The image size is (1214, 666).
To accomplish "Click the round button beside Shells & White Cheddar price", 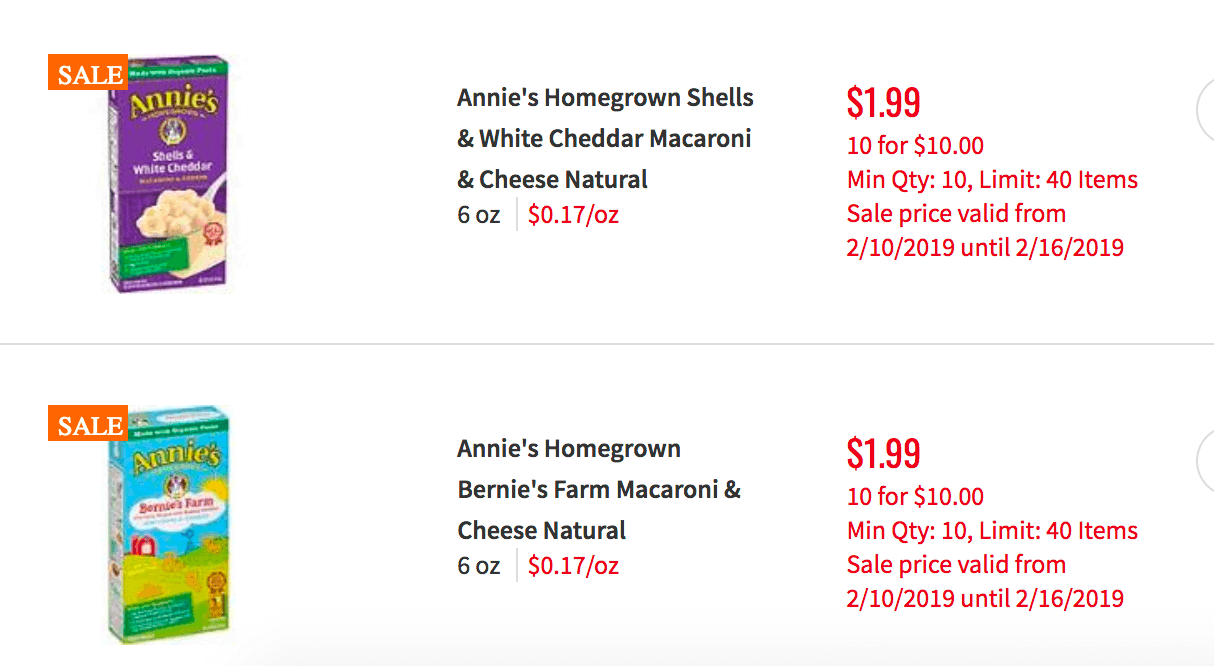I will pyautogui.click(x=1205, y=111).
